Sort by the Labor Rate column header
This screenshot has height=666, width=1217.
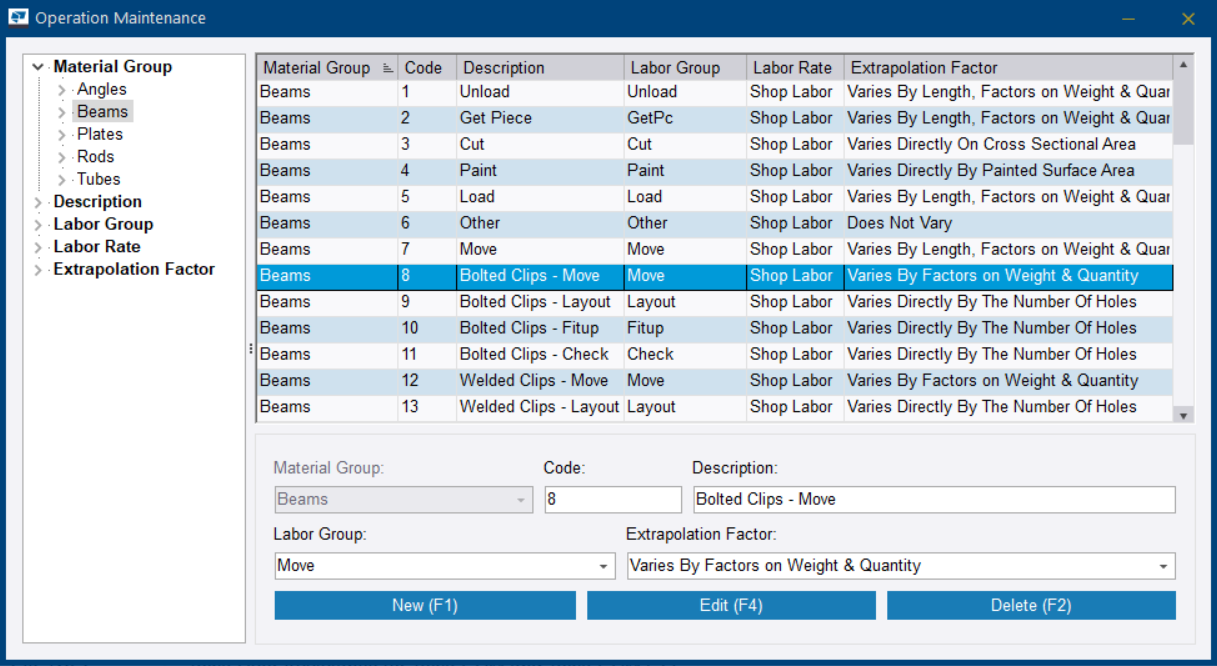792,68
